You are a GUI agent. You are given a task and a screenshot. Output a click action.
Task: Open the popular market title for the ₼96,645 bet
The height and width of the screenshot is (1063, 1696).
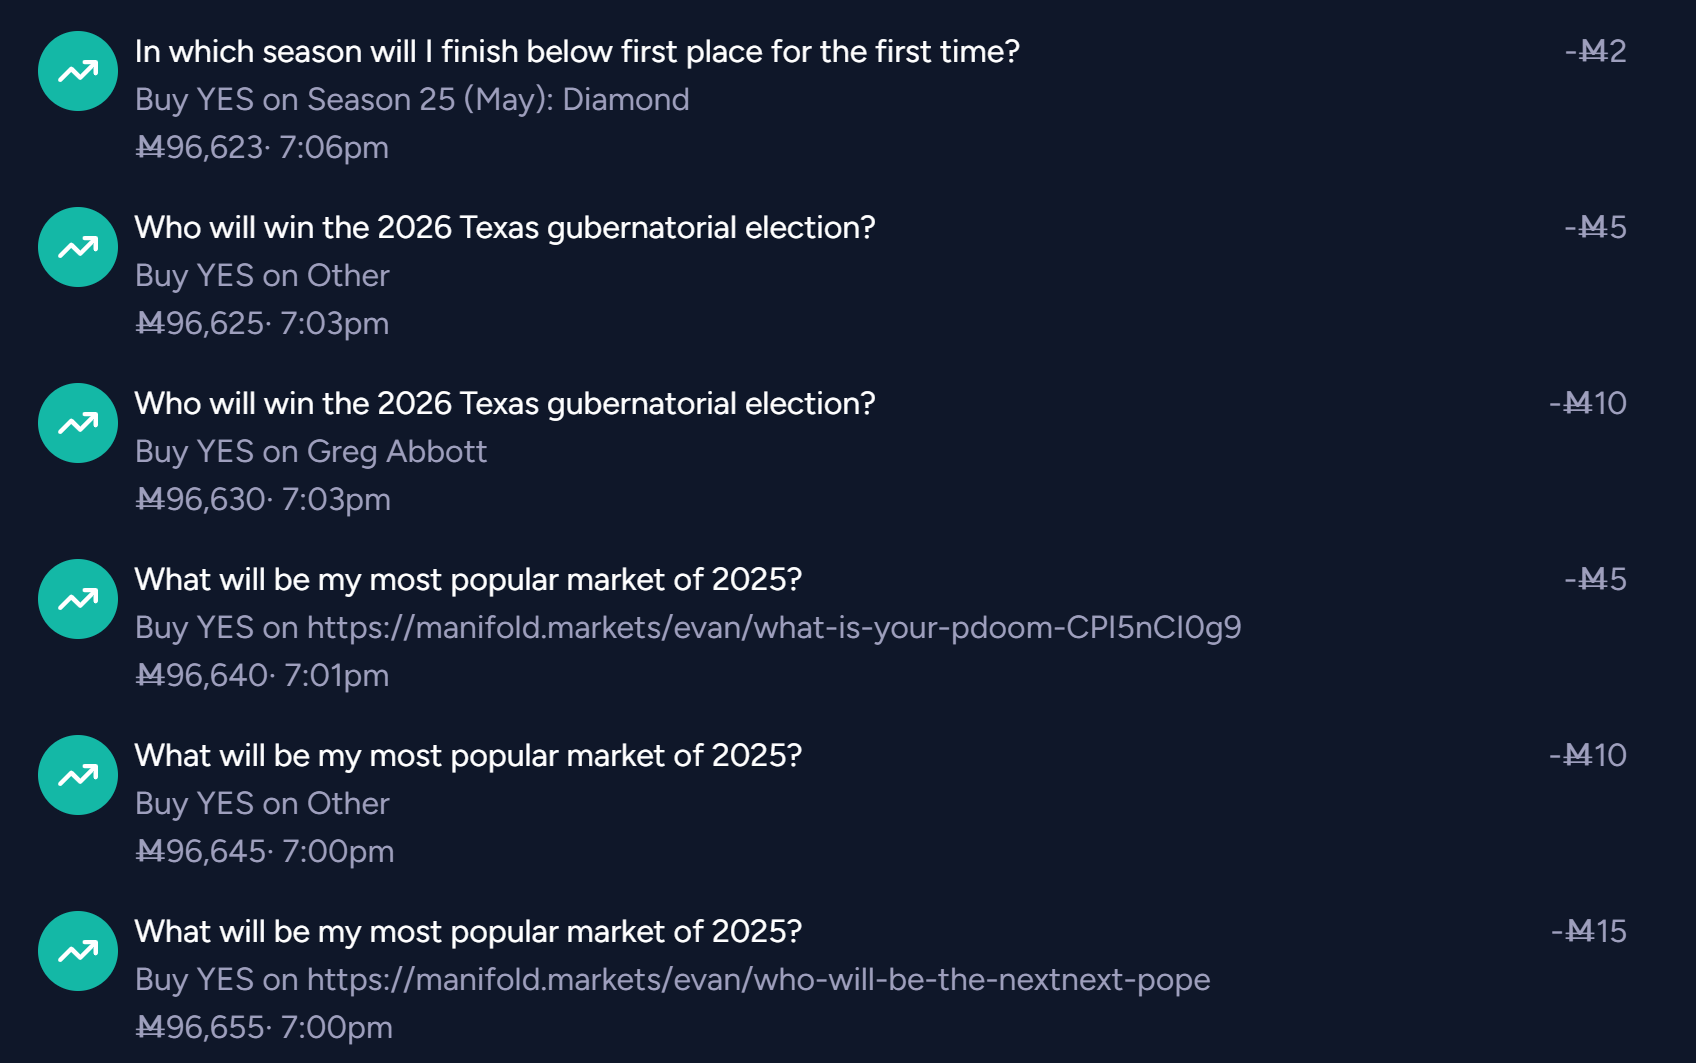468,755
